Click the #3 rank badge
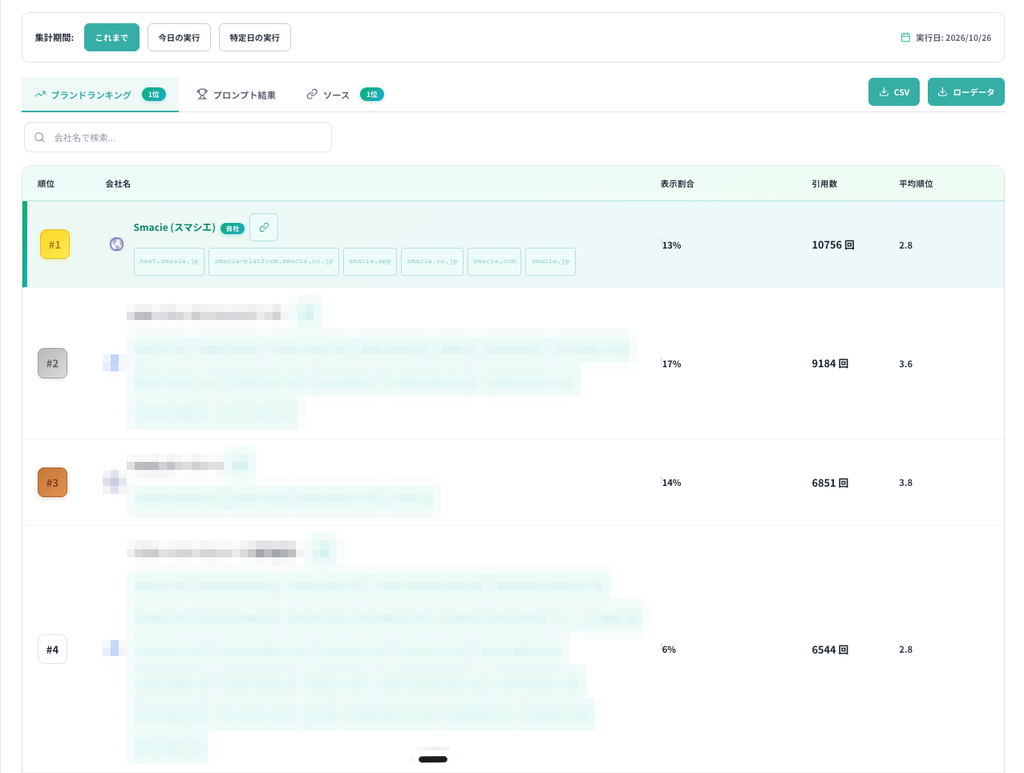Image resolution: width=1024 pixels, height=773 pixels. [52, 482]
